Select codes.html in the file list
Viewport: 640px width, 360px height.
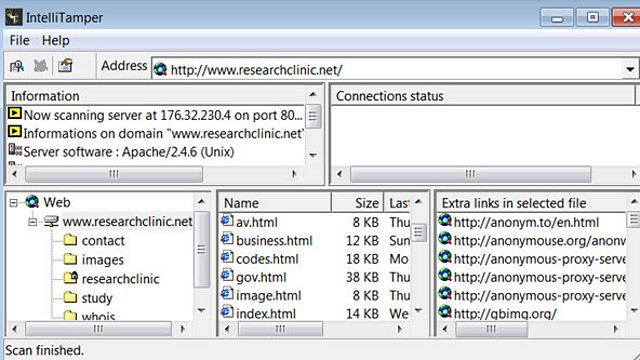coord(267,259)
